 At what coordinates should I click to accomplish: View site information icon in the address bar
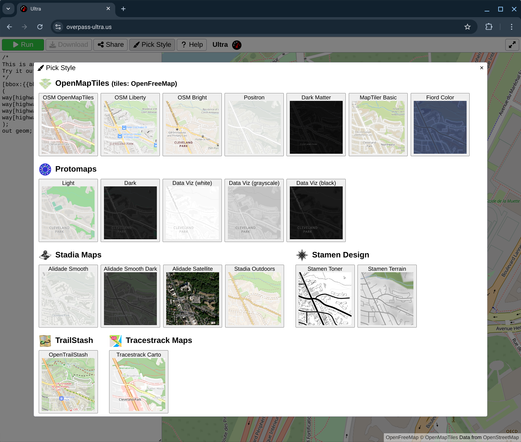click(58, 27)
